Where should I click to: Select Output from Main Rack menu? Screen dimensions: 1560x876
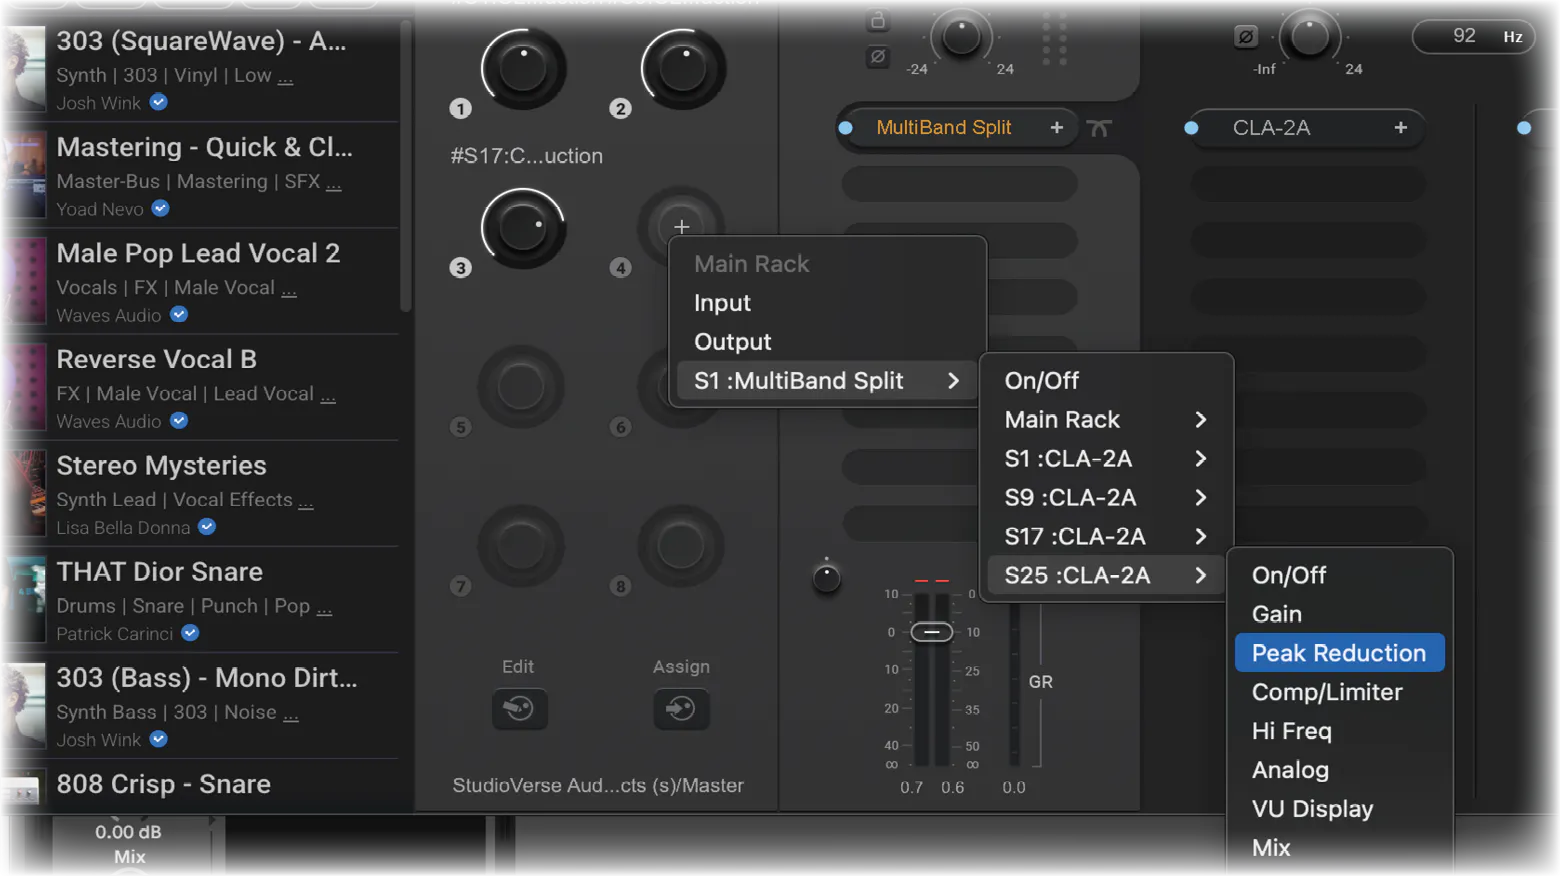[x=733, y=342]
